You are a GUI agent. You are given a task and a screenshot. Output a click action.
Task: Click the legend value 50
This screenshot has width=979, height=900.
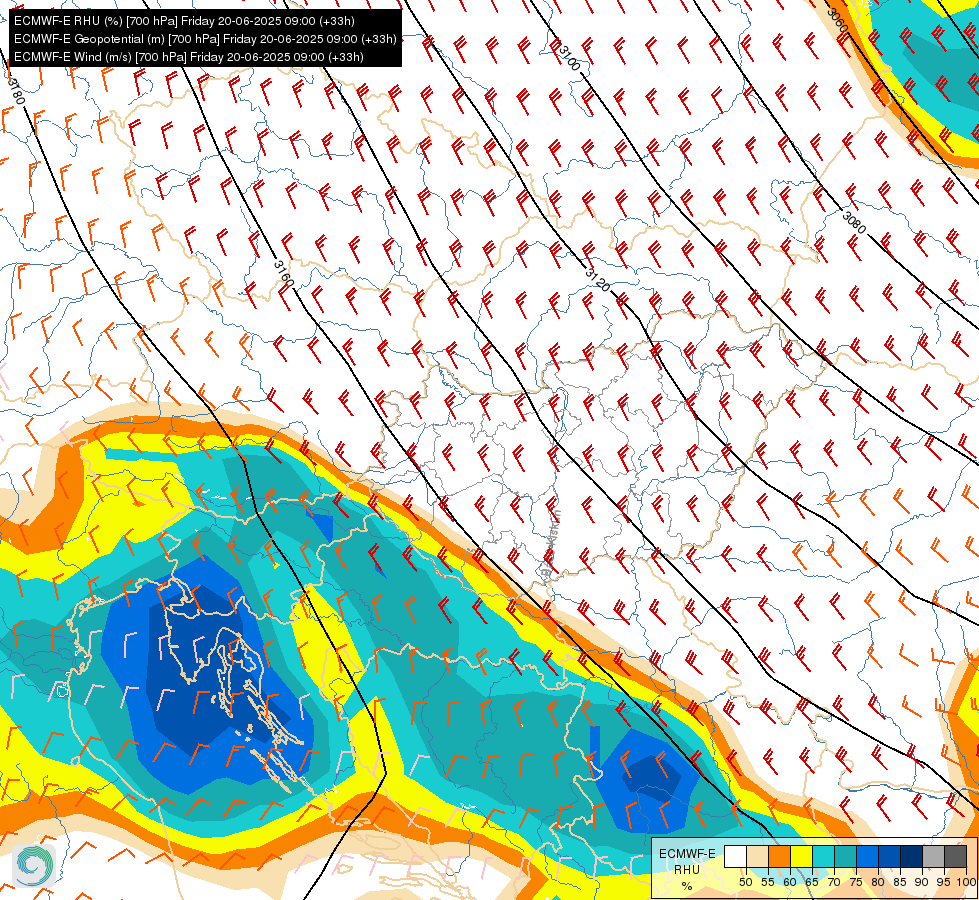(745, 882)
